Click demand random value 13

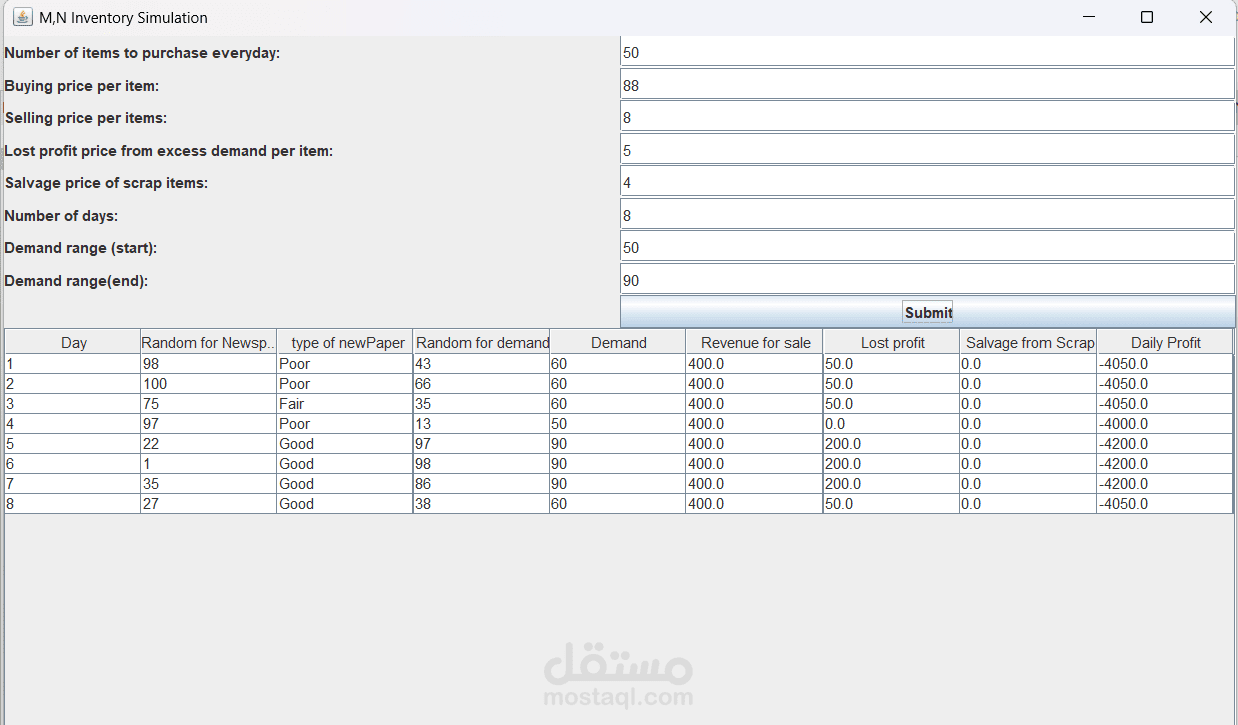pyautogui.click(x=482, y=424)
